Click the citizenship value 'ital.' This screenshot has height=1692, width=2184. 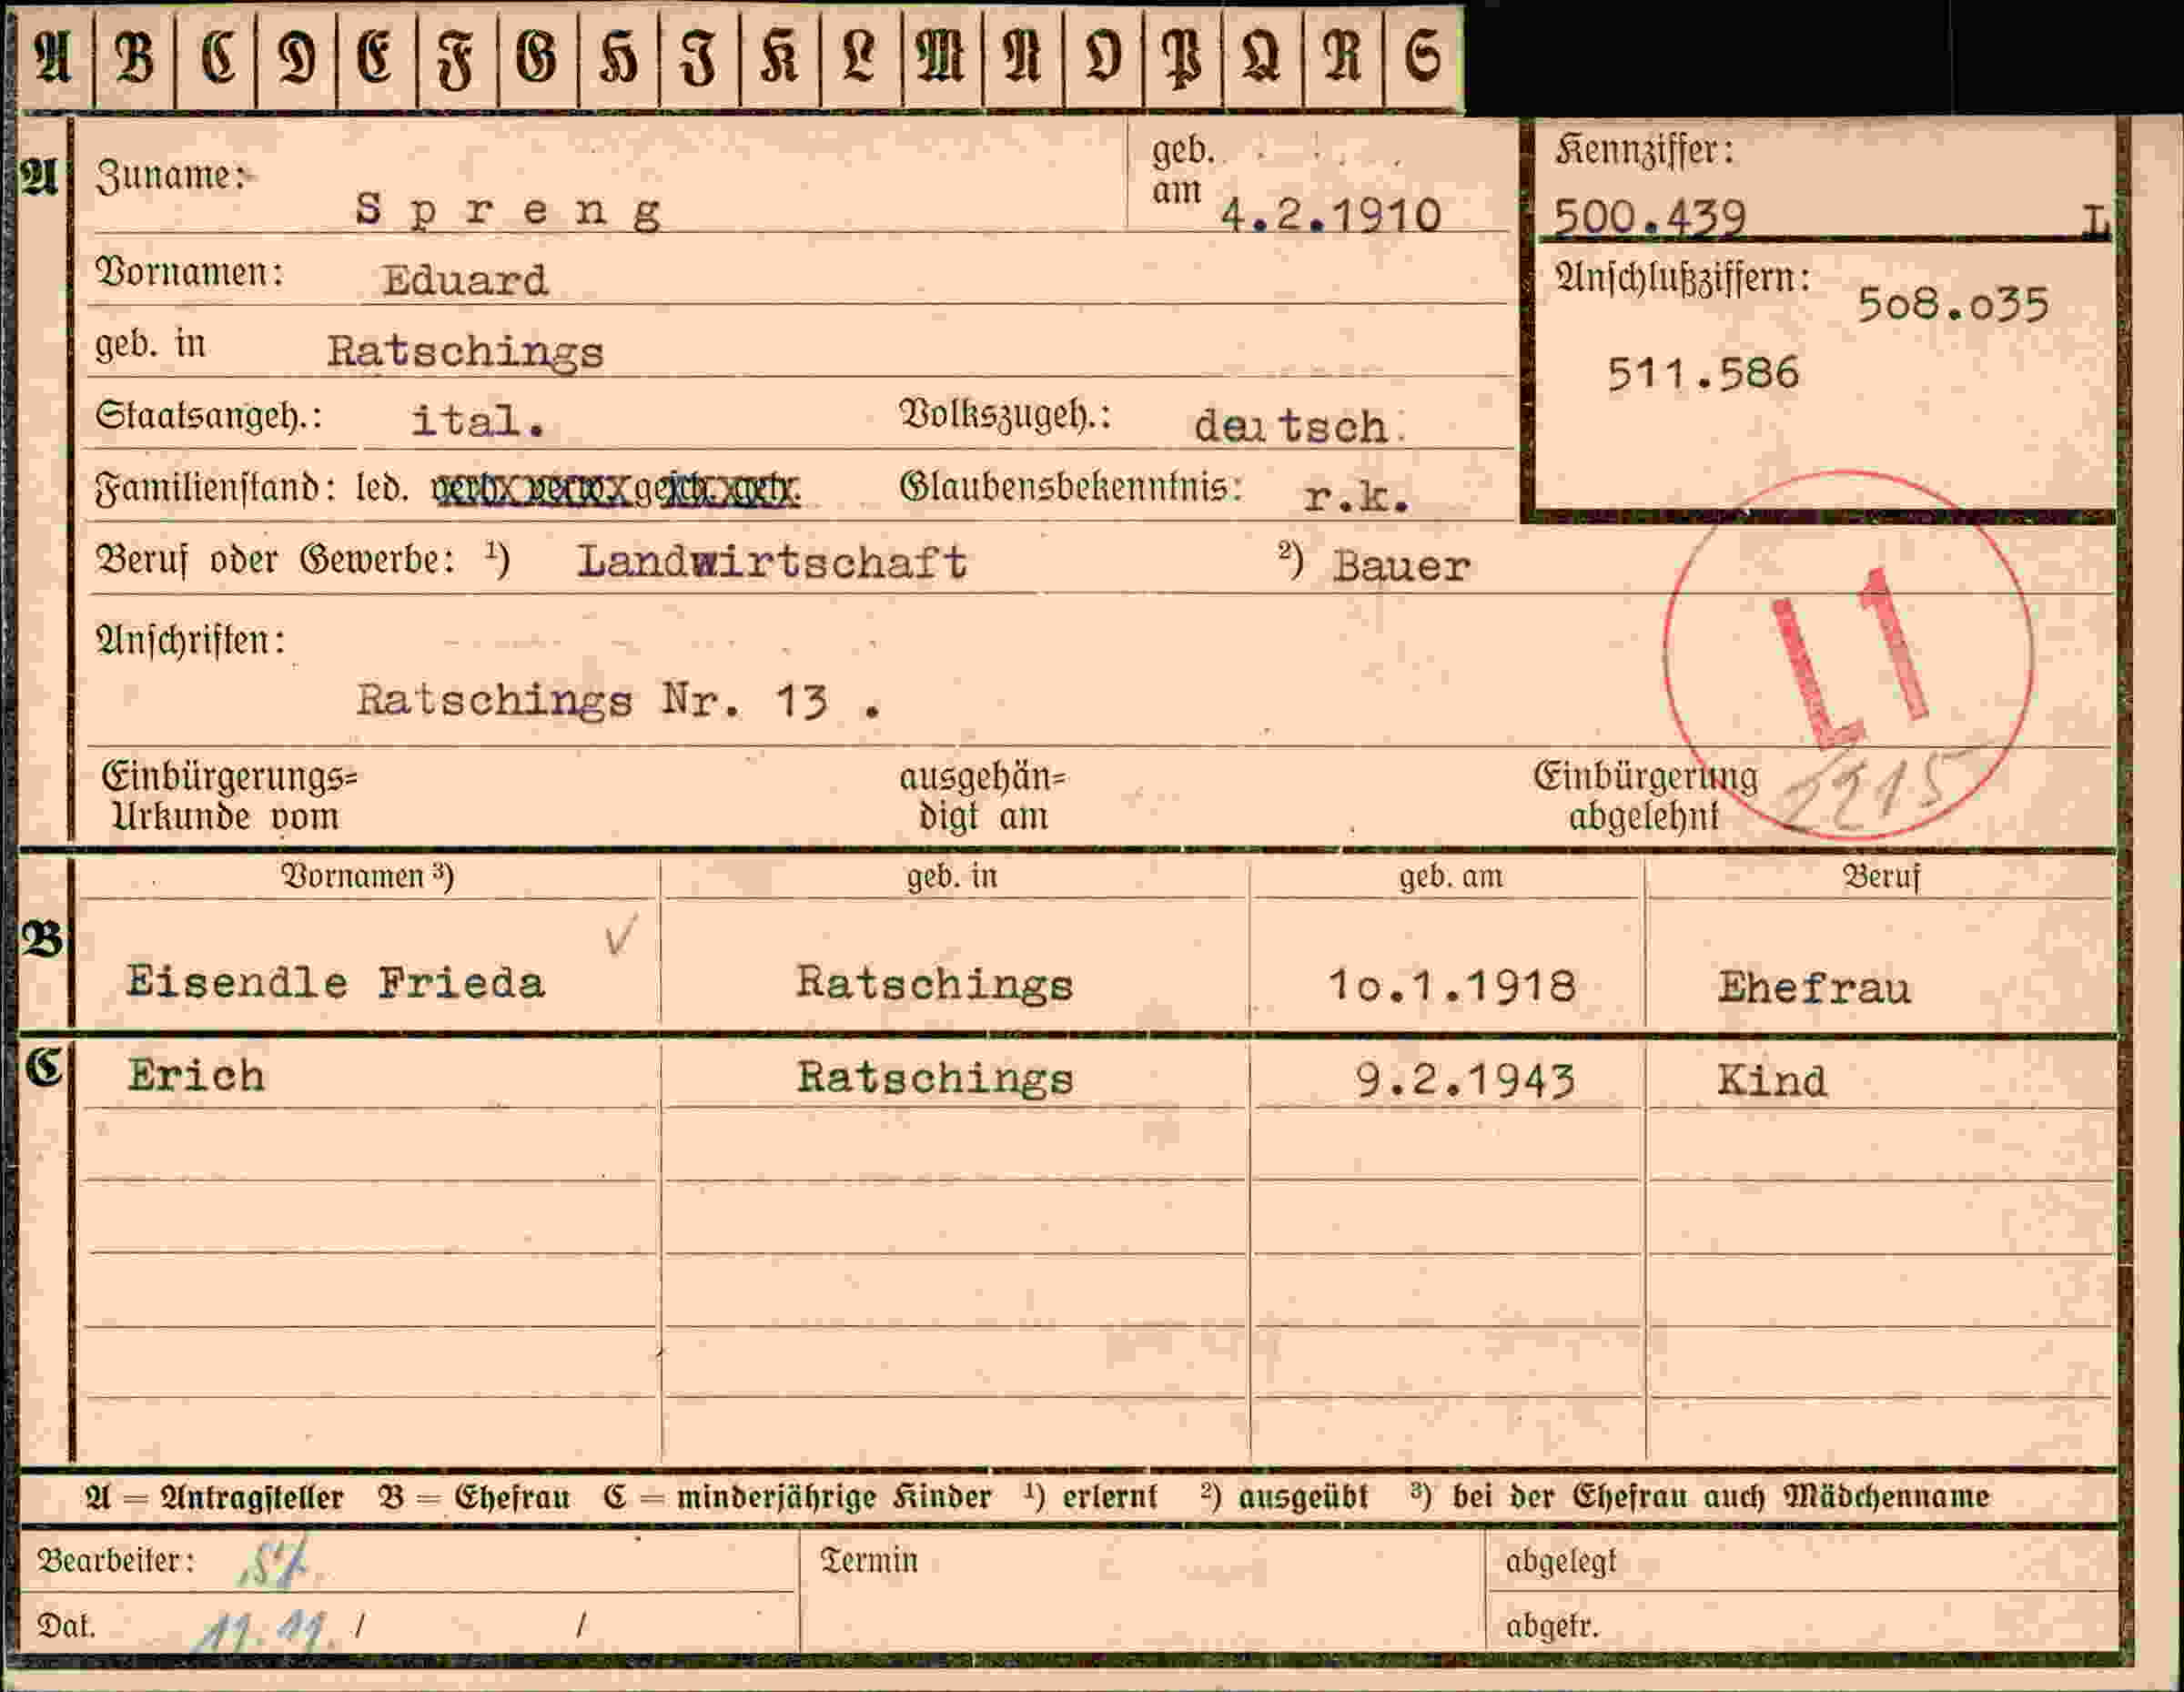478,421
